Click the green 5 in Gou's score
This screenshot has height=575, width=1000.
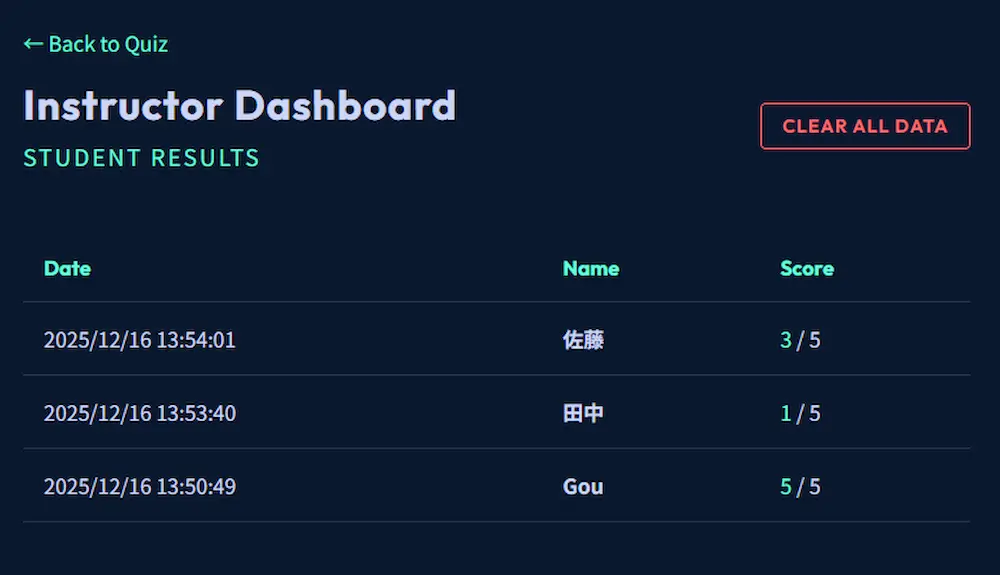pos(786,487)
